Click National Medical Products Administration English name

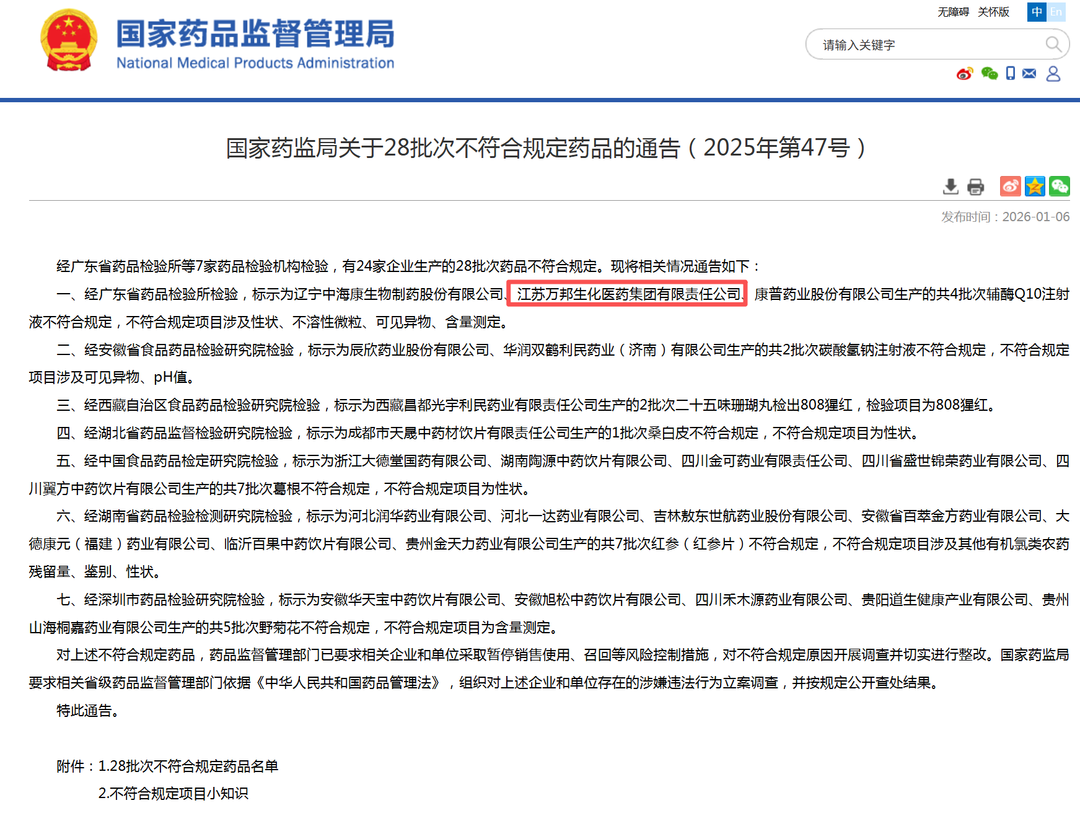pyautogui.click(x=256, y=63)
